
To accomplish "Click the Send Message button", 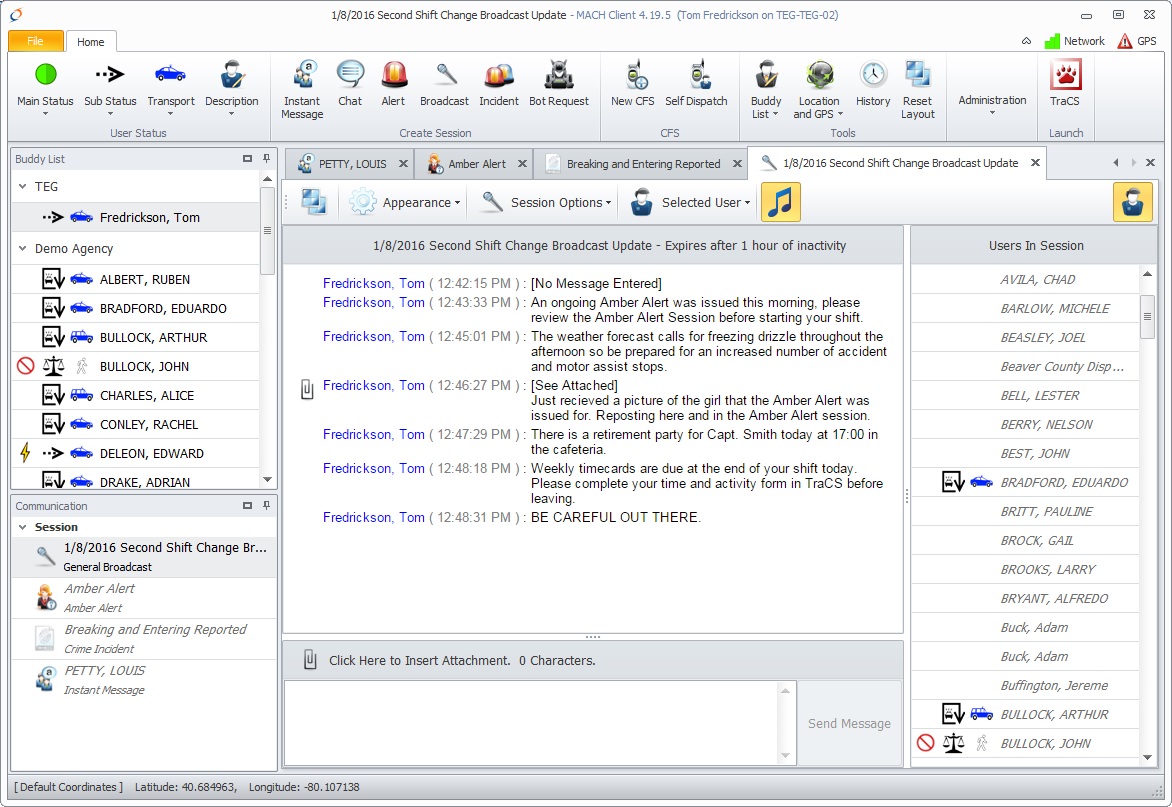I will [849, 723].
